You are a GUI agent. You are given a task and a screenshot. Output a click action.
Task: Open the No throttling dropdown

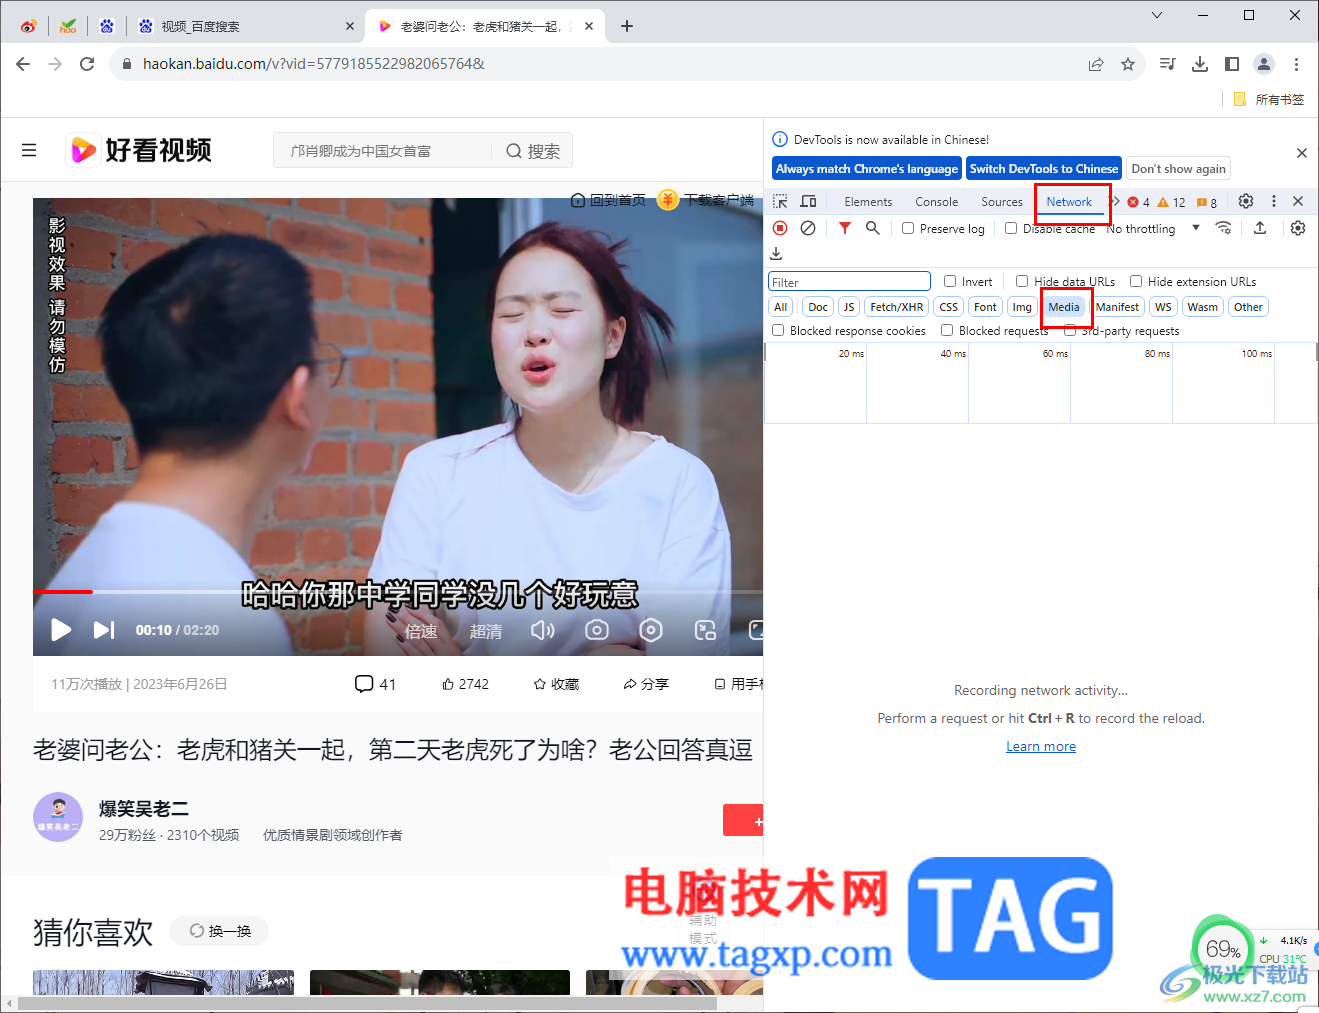1153,229
